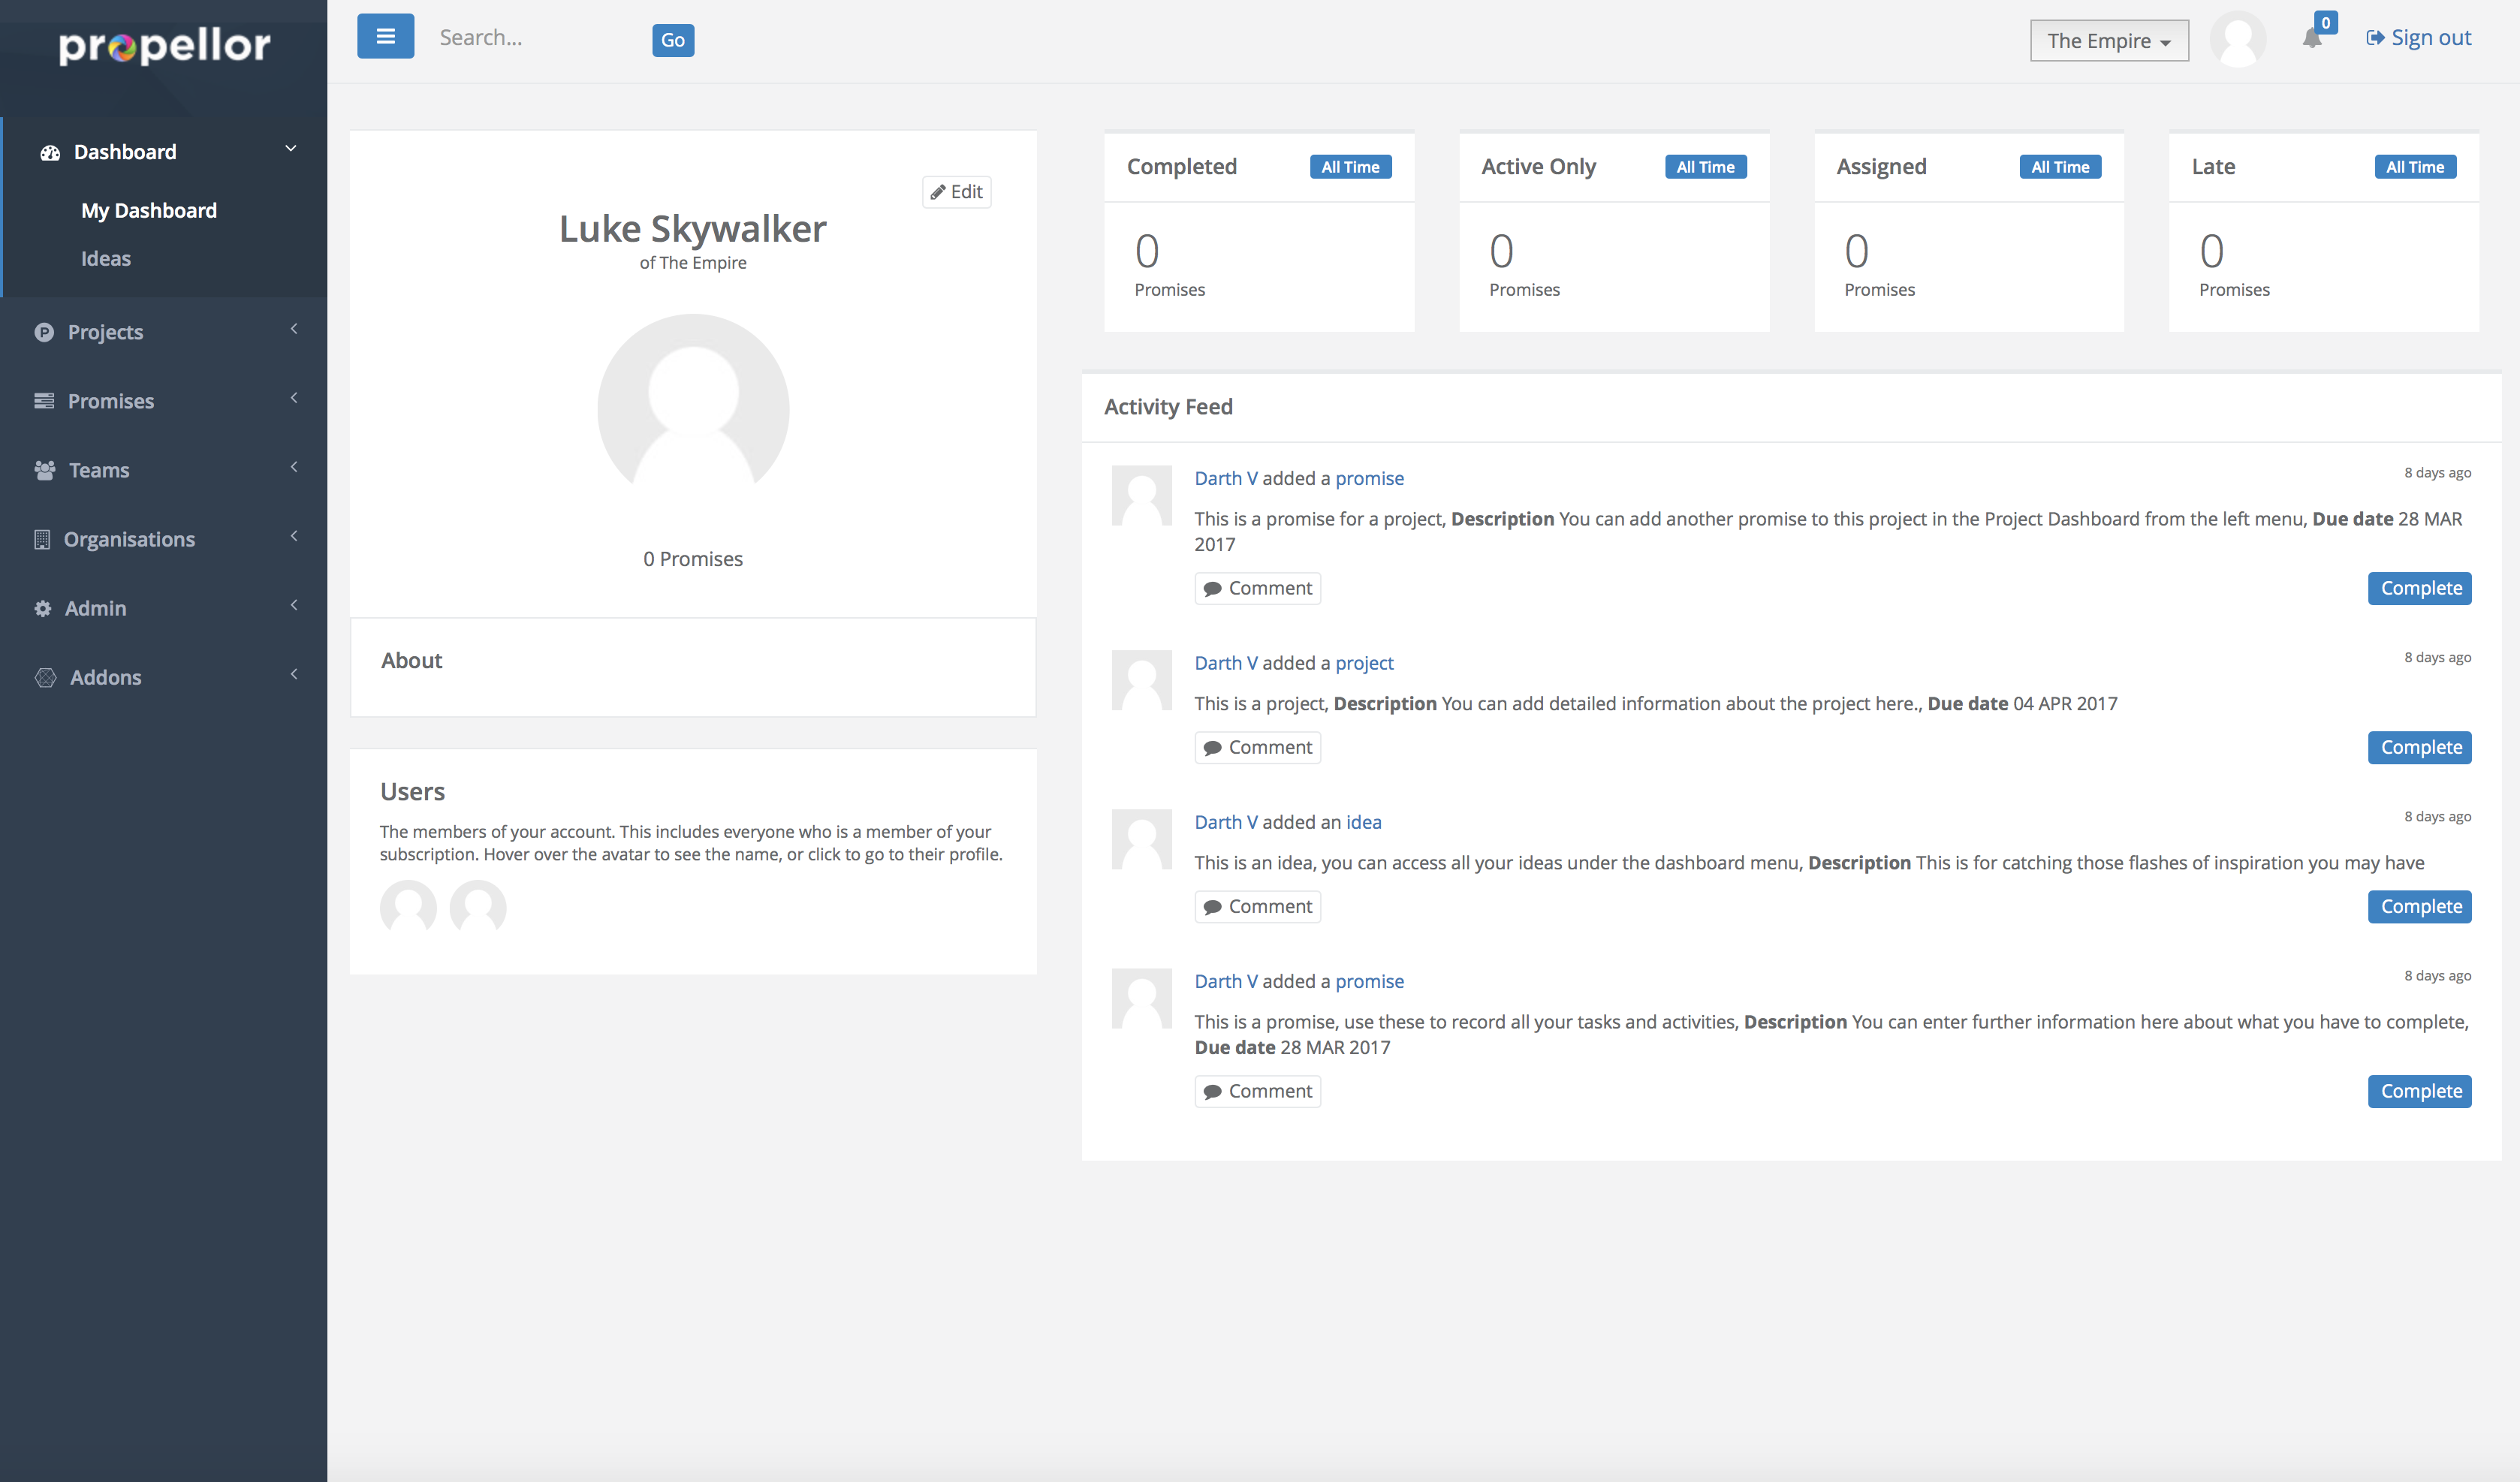Open notifications bell icon
This screenshot has height=1482, width=2520.
[x=2311, y=39]
